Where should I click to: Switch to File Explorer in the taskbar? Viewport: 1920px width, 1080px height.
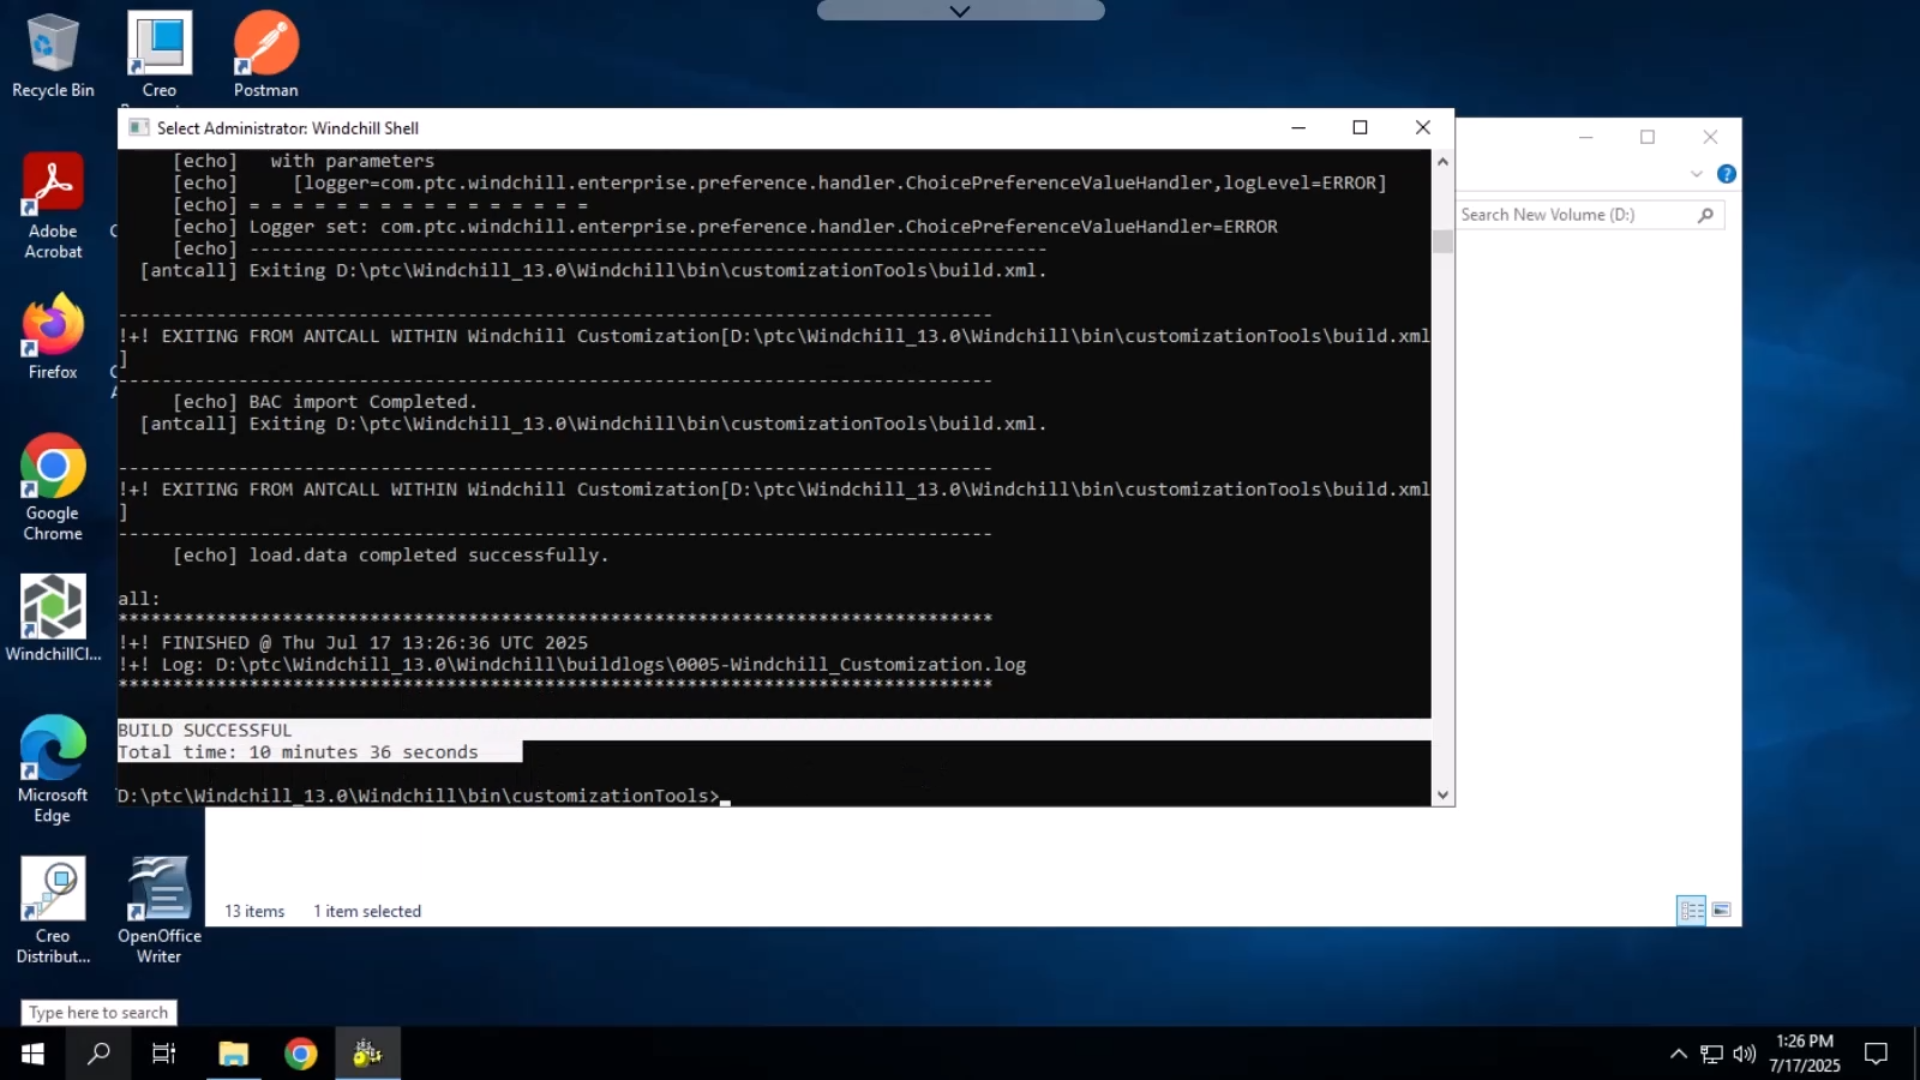[233, 1053]
